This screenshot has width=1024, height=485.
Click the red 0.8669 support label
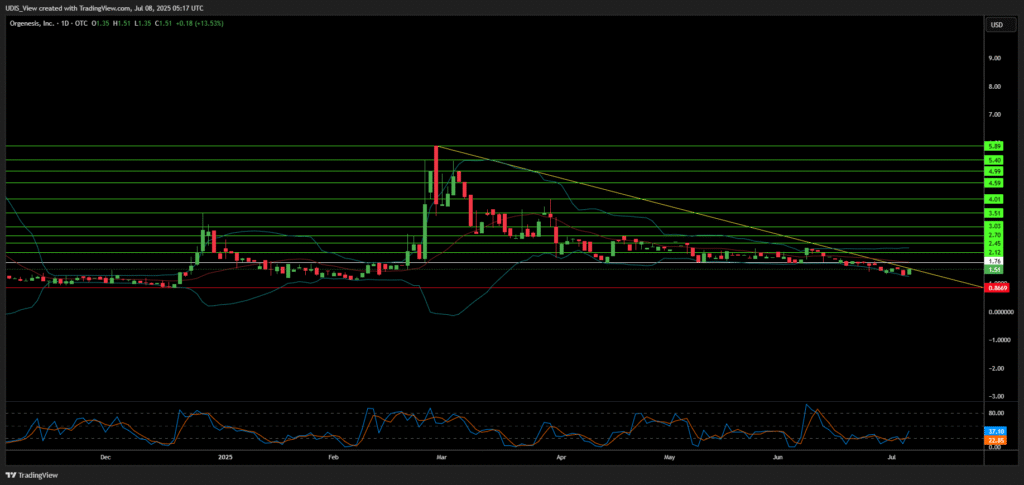pyautogui.click(x=994, y=287)
